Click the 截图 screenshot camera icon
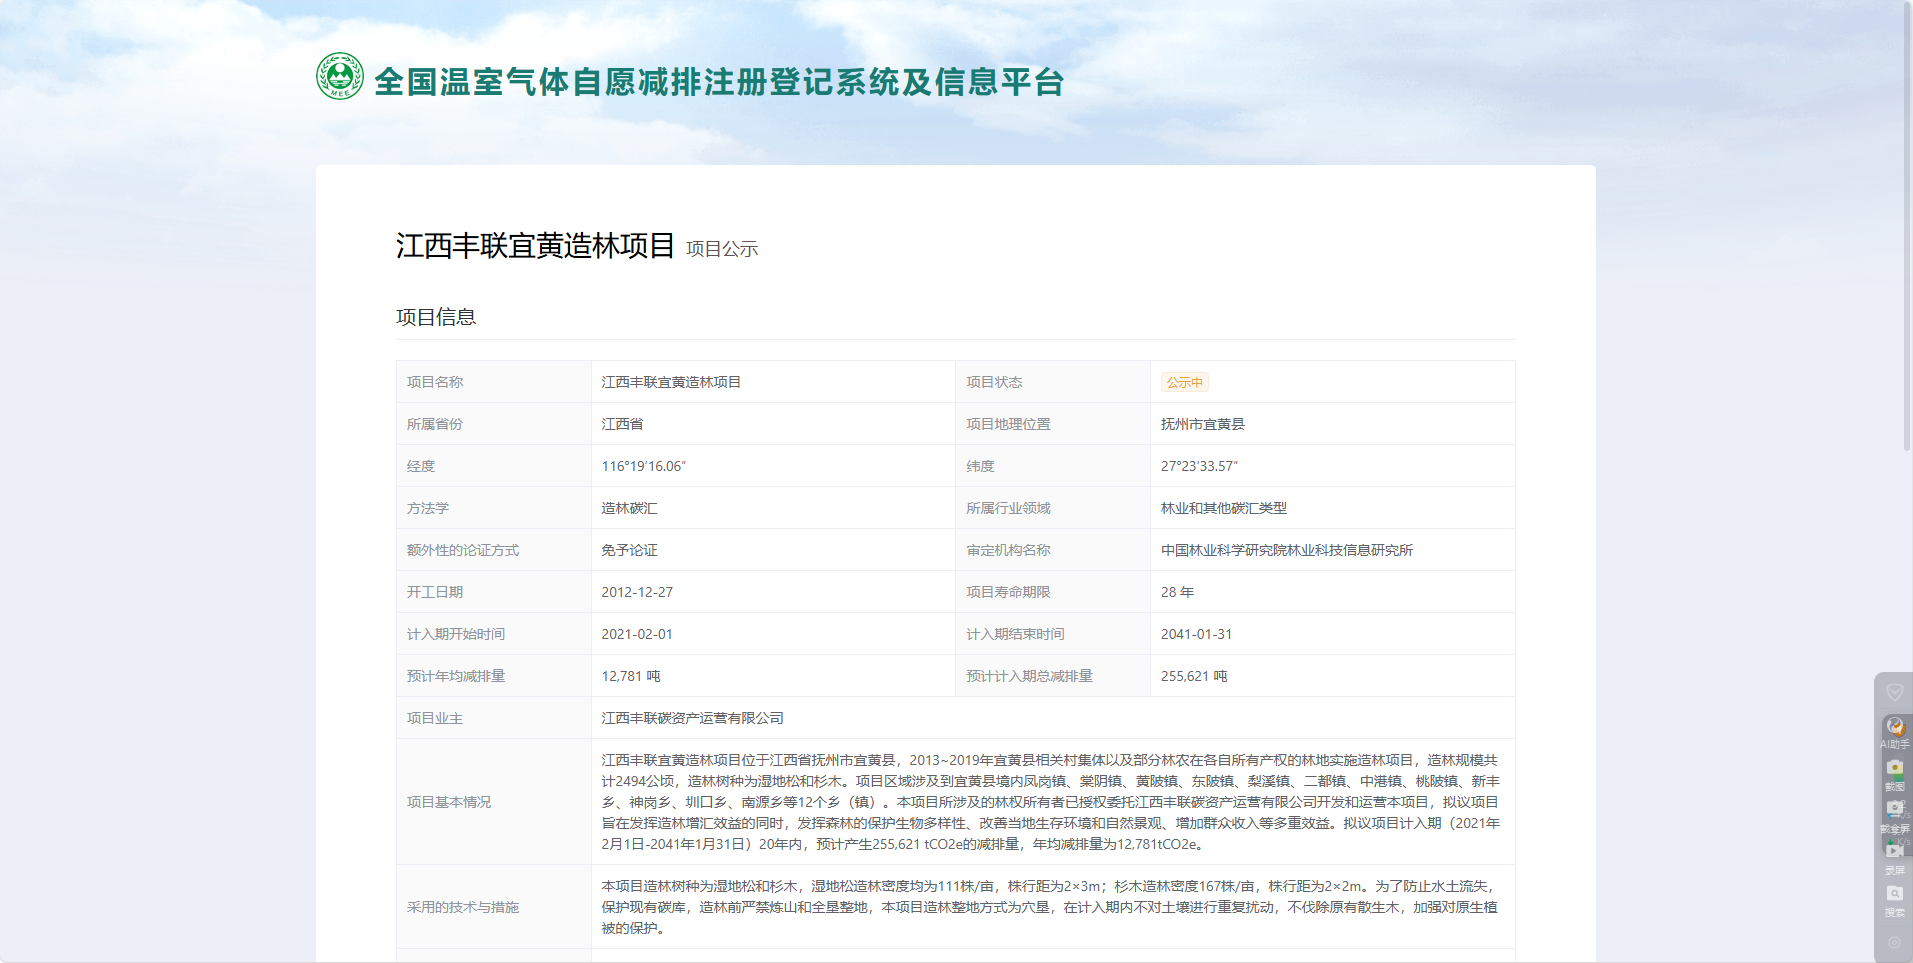1913x963 pixels. click(x=1894, y=770)
